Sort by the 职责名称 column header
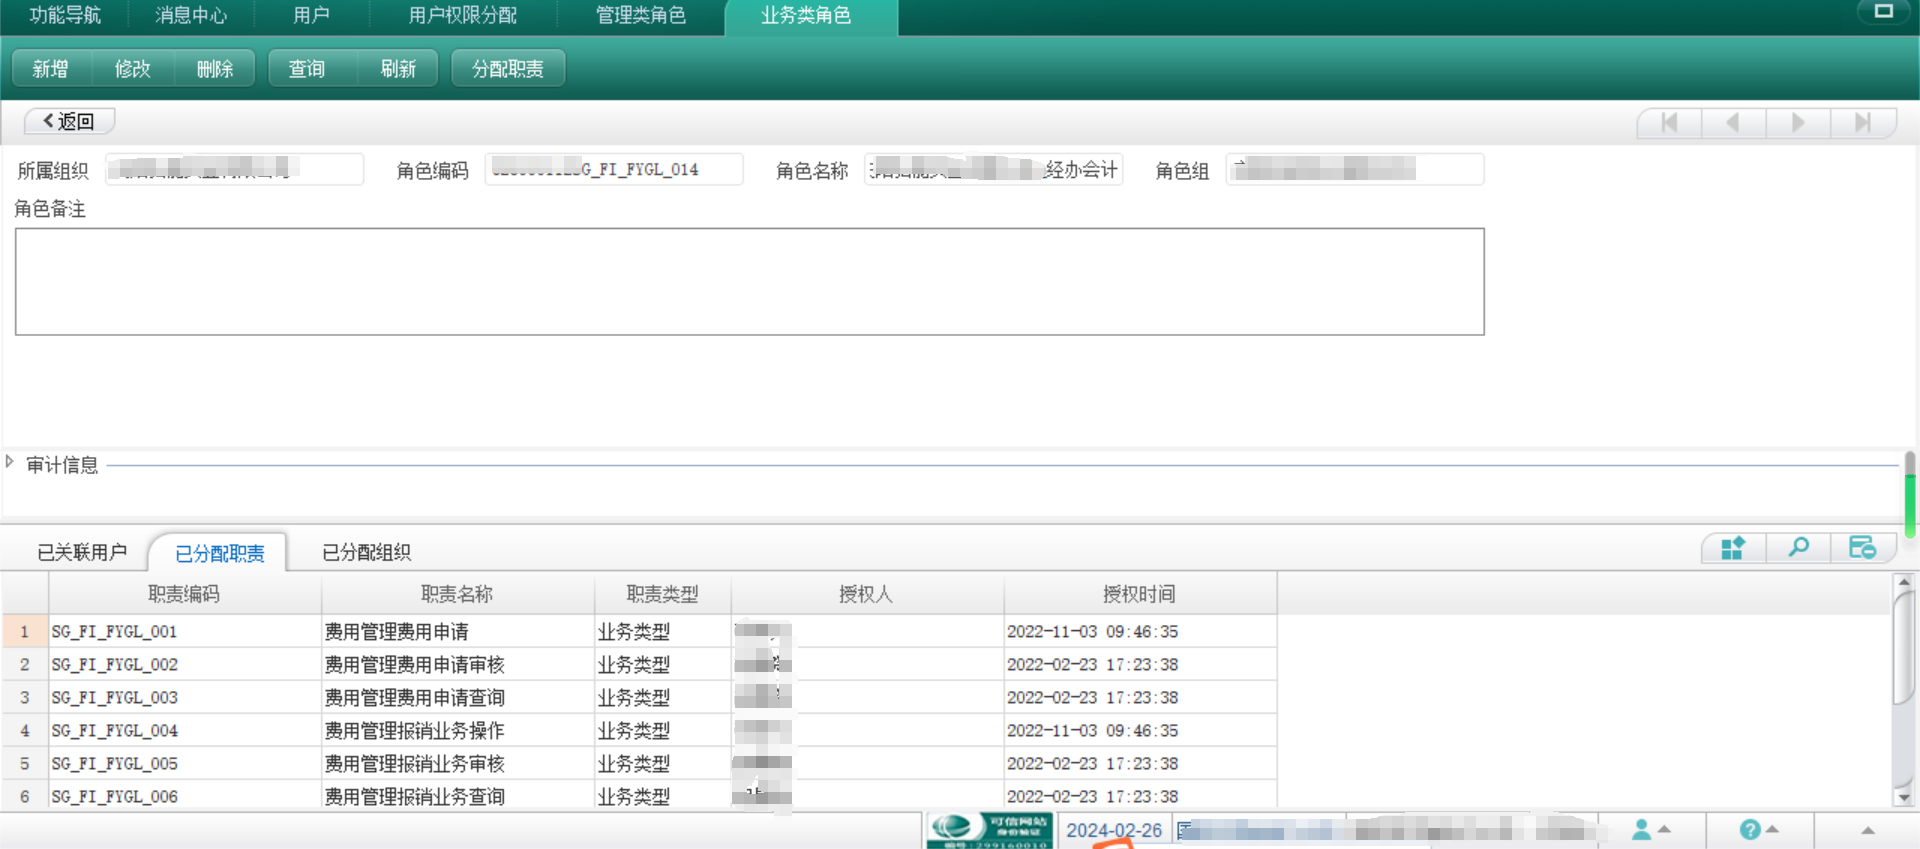Viewport: 1920px width, 849px height. click(457, 594)
